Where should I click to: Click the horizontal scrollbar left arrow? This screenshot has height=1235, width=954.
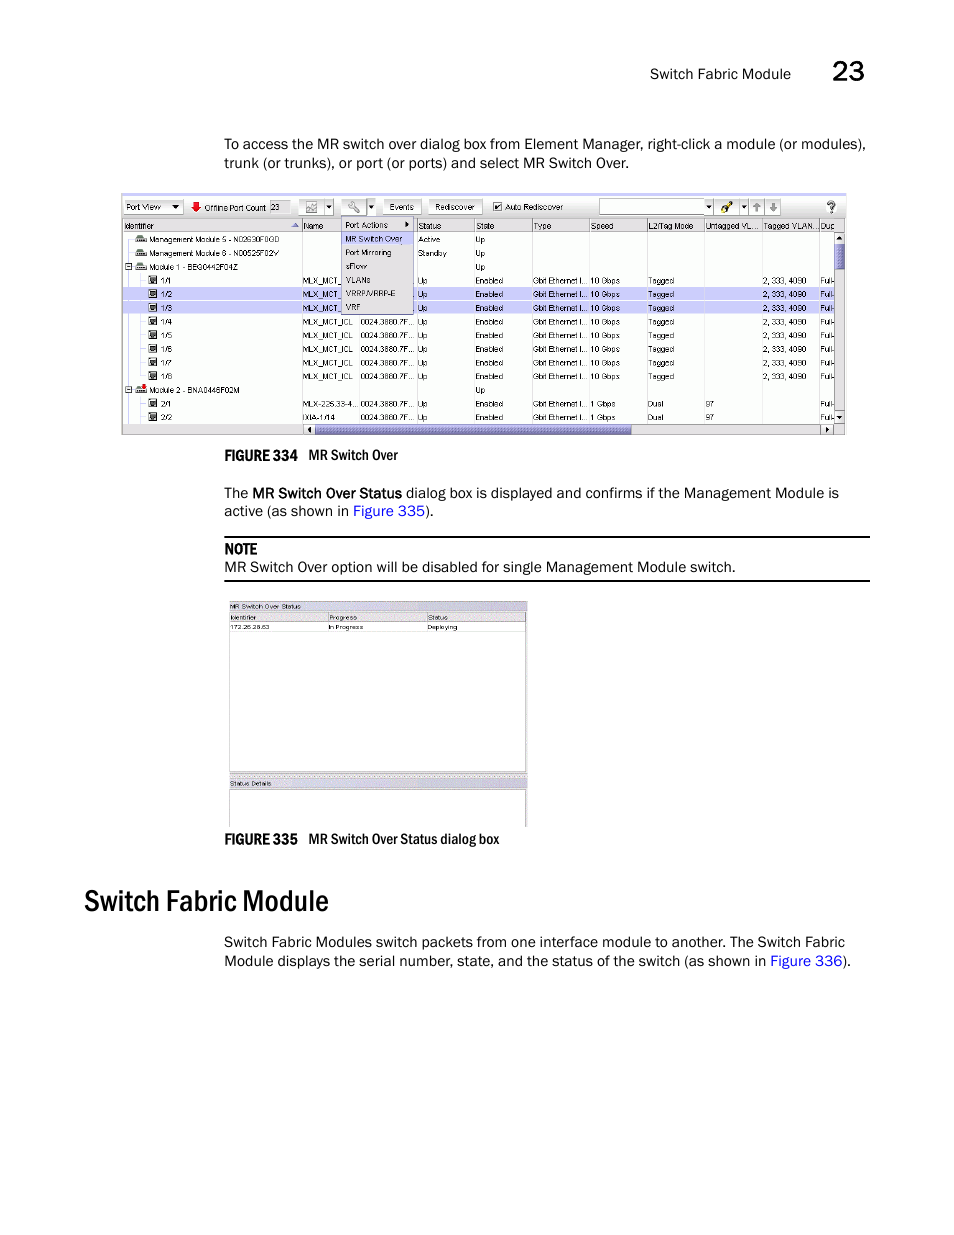click(309, 430)
